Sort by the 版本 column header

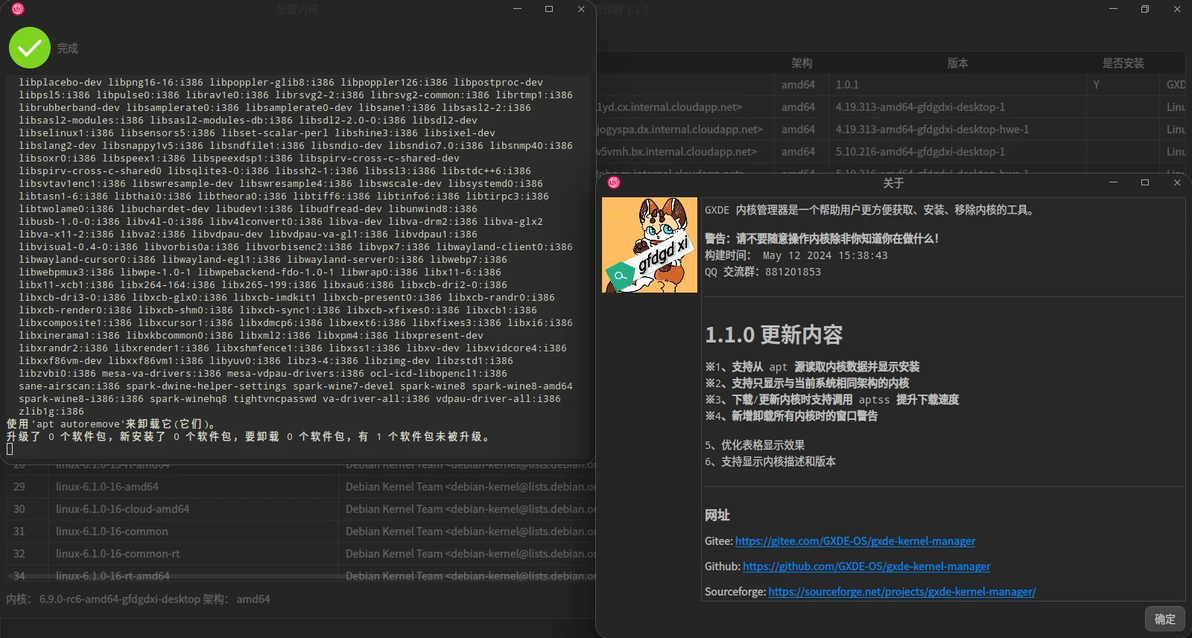click(x=958, y=63)
